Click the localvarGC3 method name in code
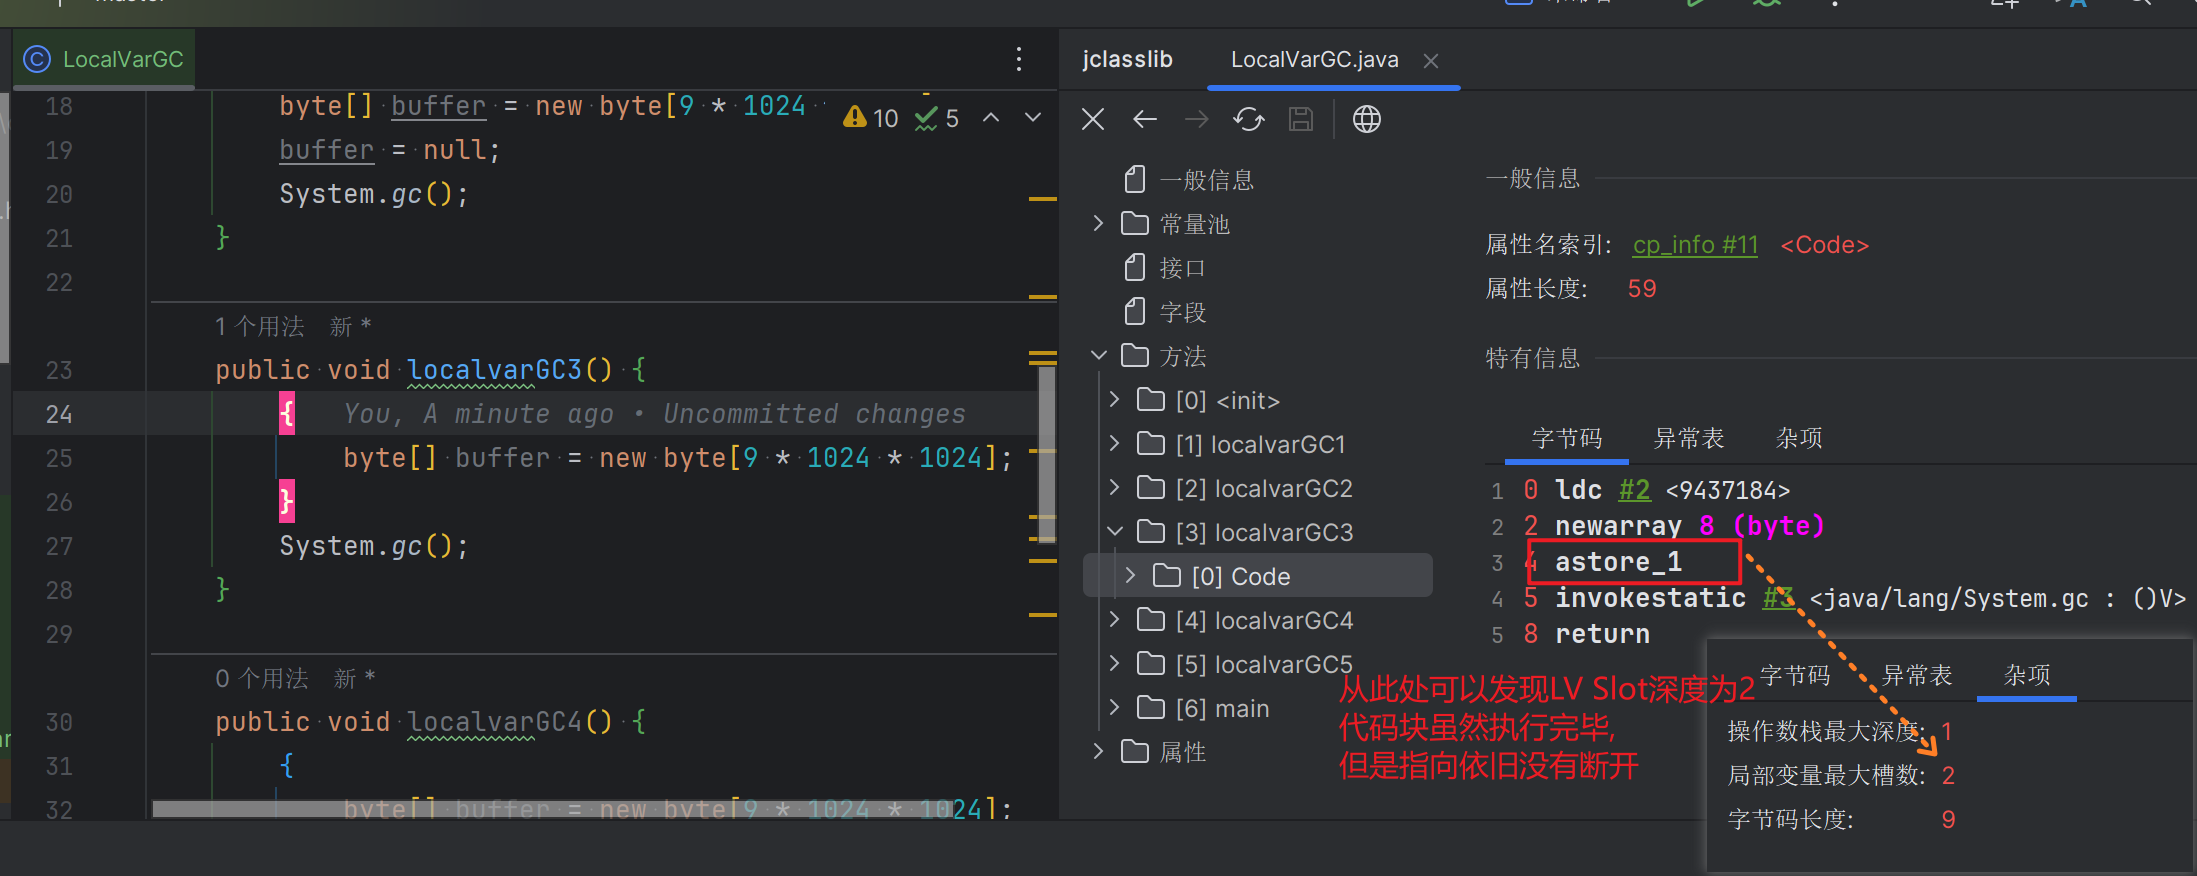Viewport: 2197px width, 876px height. coord(495,370)
